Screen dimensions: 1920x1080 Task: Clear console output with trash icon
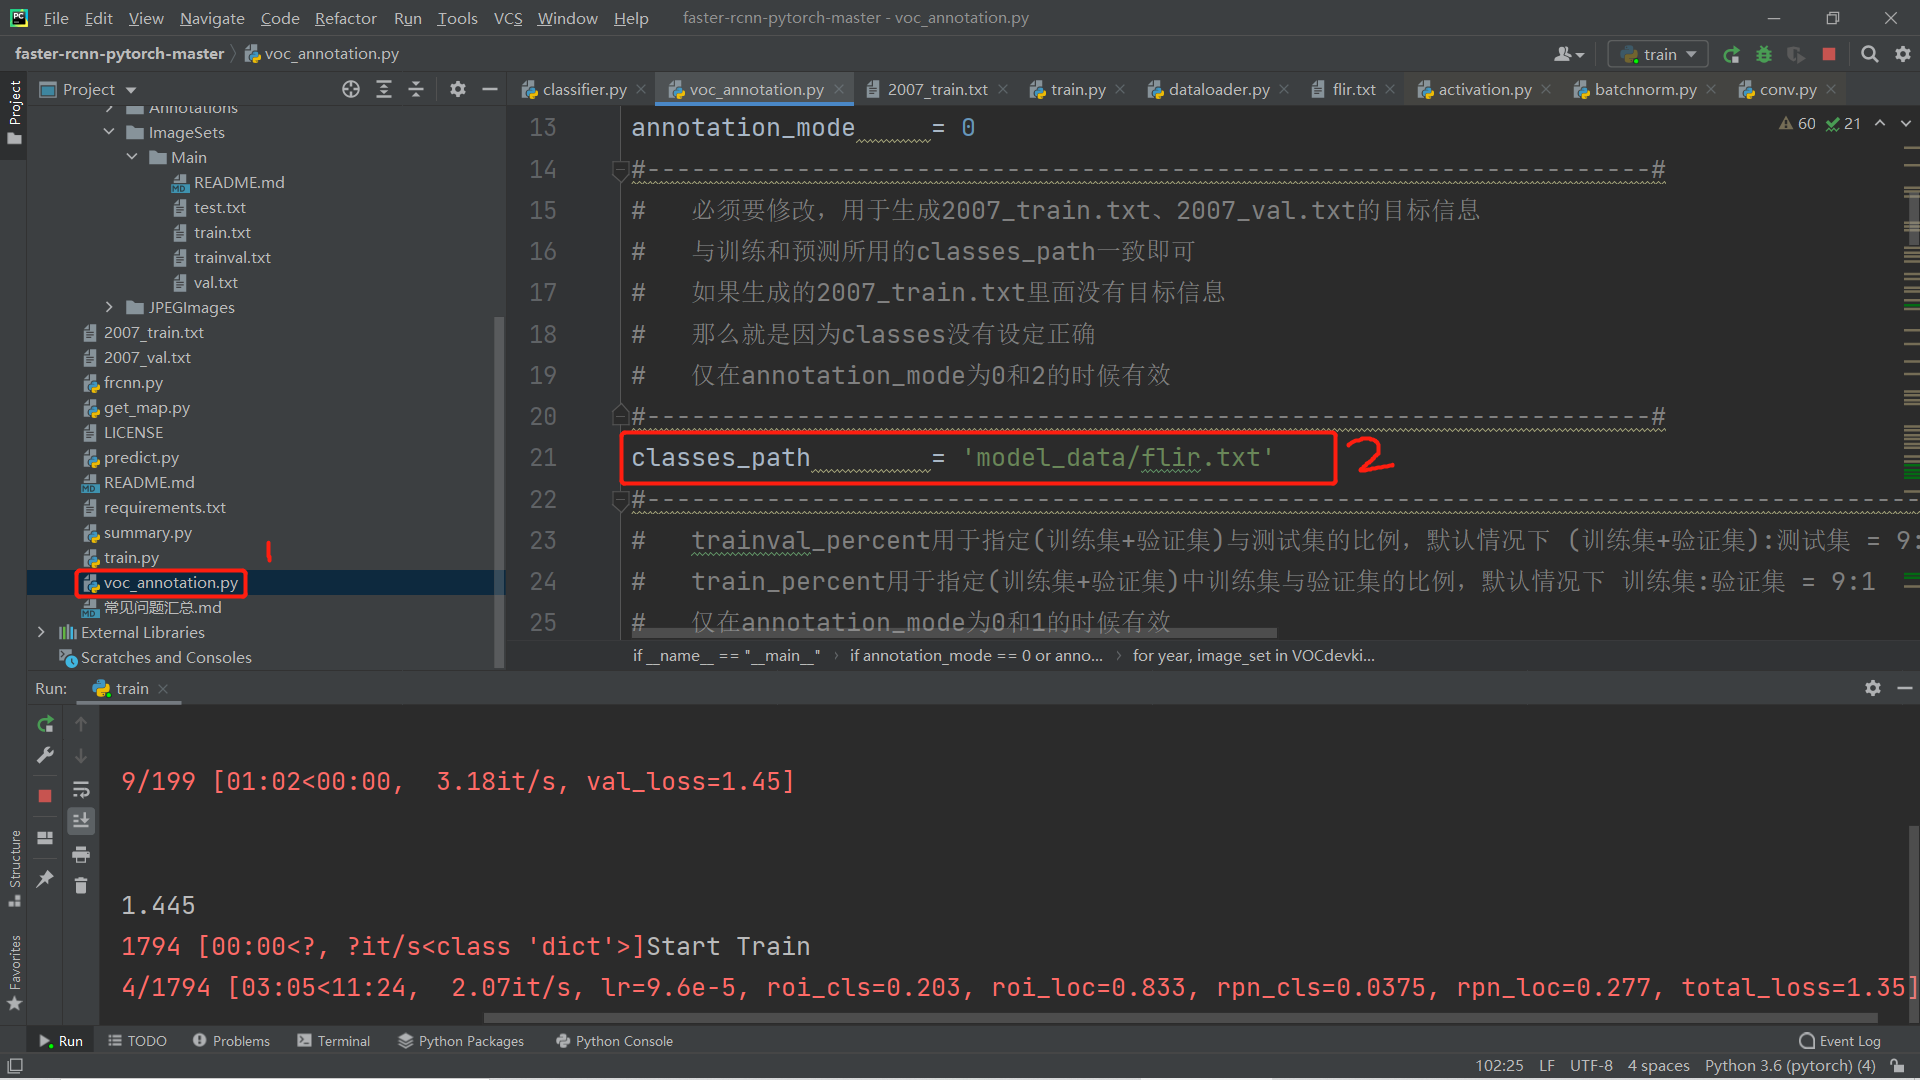81,885
